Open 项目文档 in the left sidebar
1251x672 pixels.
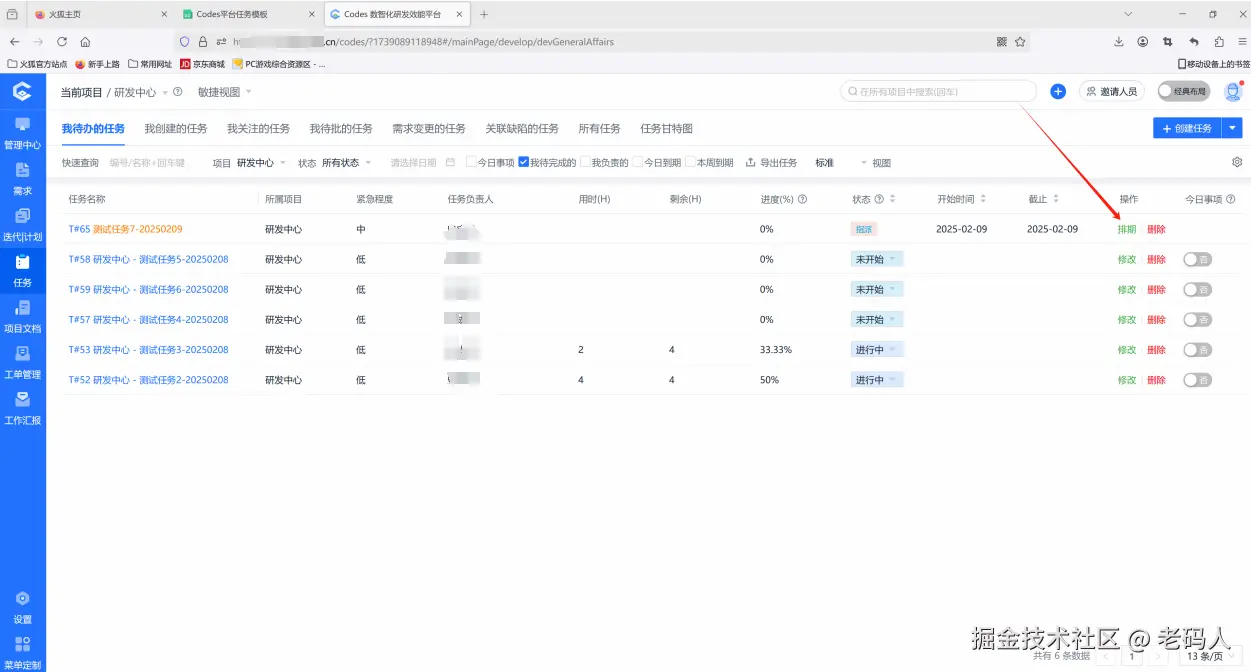22,317
